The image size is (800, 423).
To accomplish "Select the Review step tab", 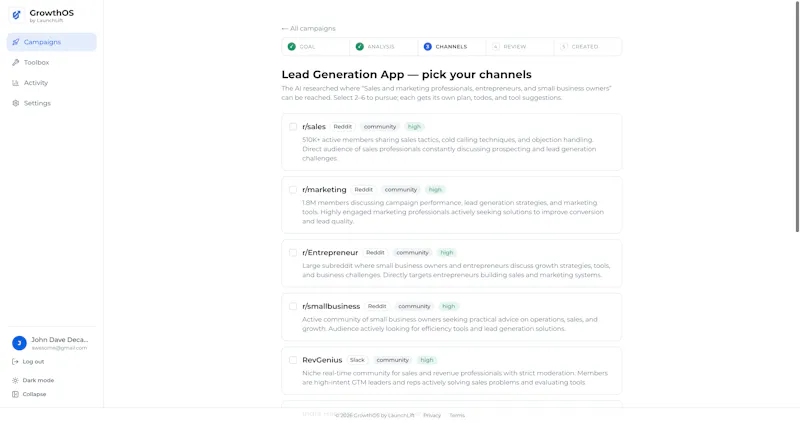I will (520, 46).
